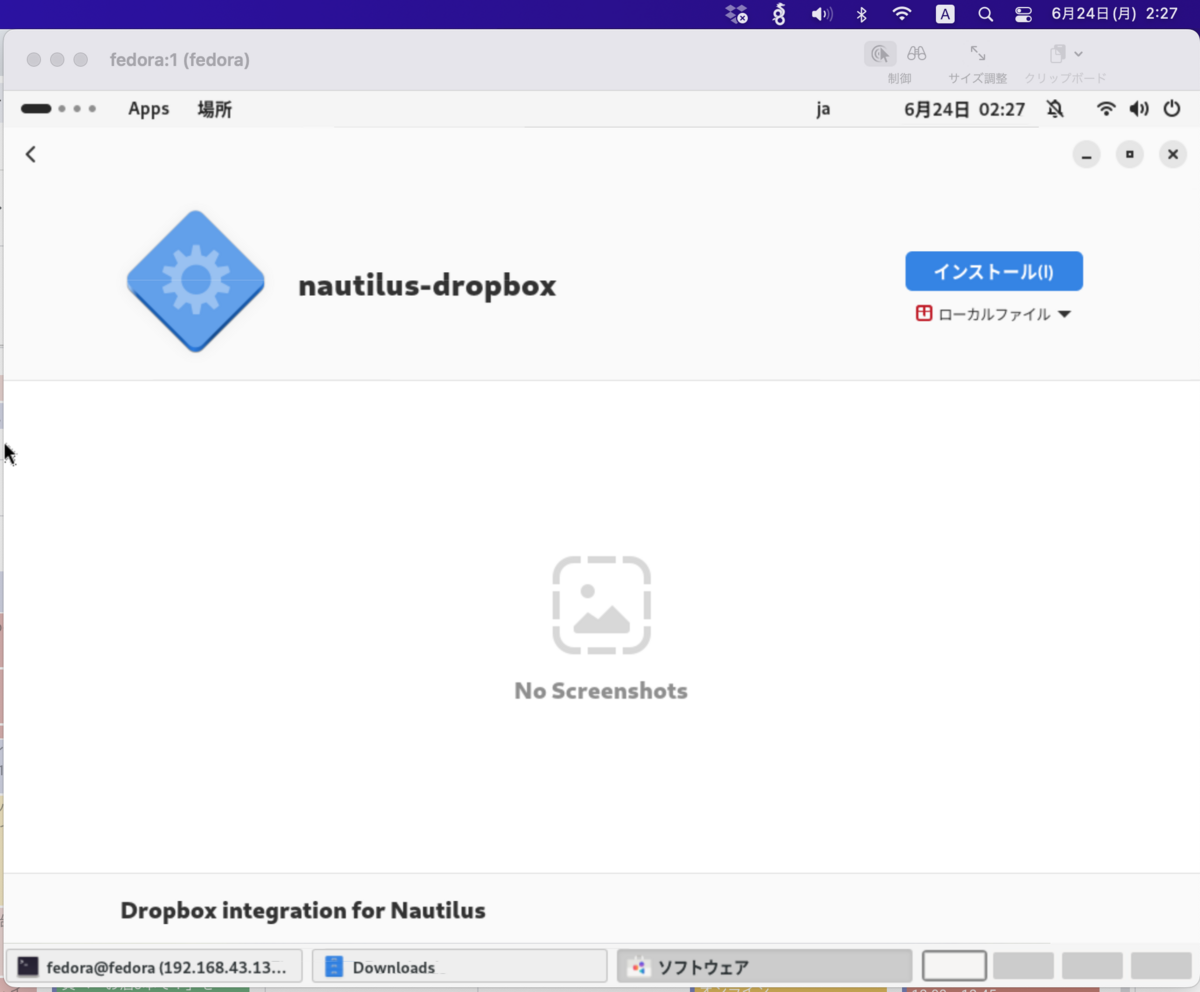Click the No Screenshots placeholder image
The width and height of the screenshot is (1200, 992).
[601, 605]
